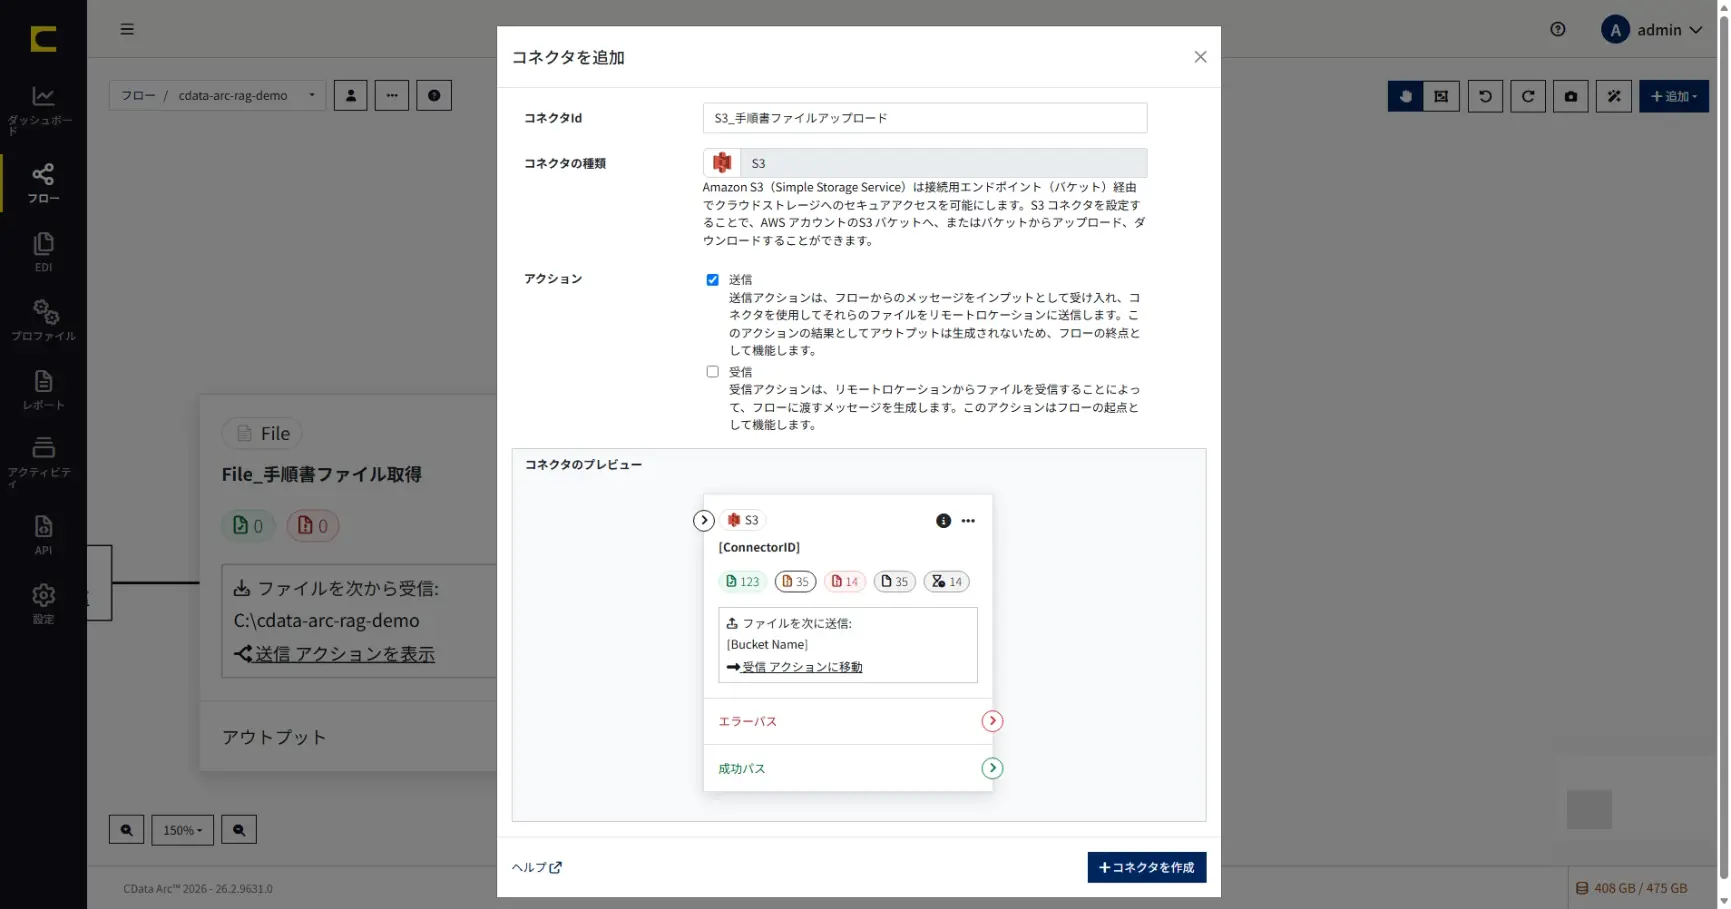Open the ヘルプ help link
Viewport: 1731px width, 909px height.
point(537,867)
